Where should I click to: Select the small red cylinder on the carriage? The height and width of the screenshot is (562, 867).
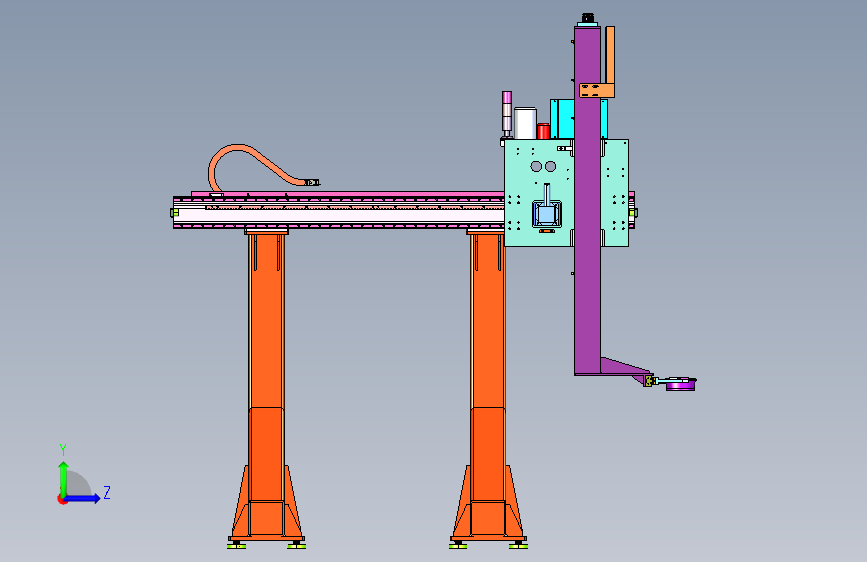543,131
